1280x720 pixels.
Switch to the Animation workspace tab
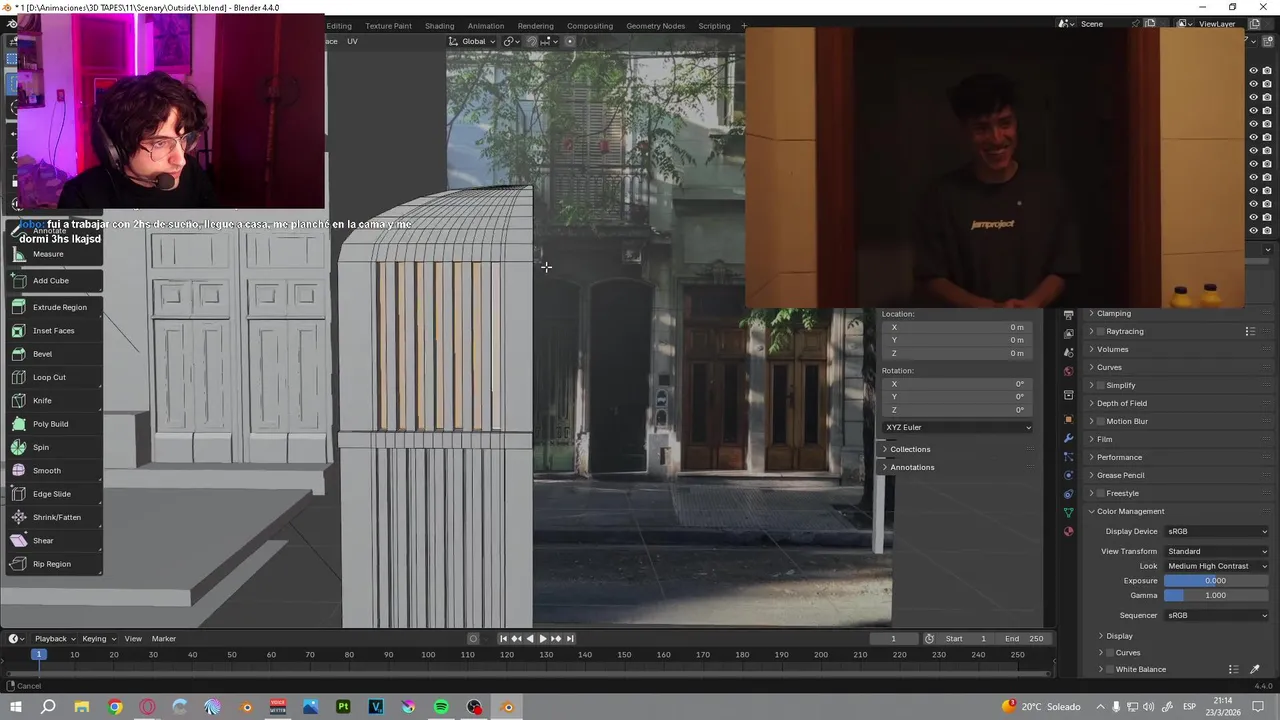486,26
